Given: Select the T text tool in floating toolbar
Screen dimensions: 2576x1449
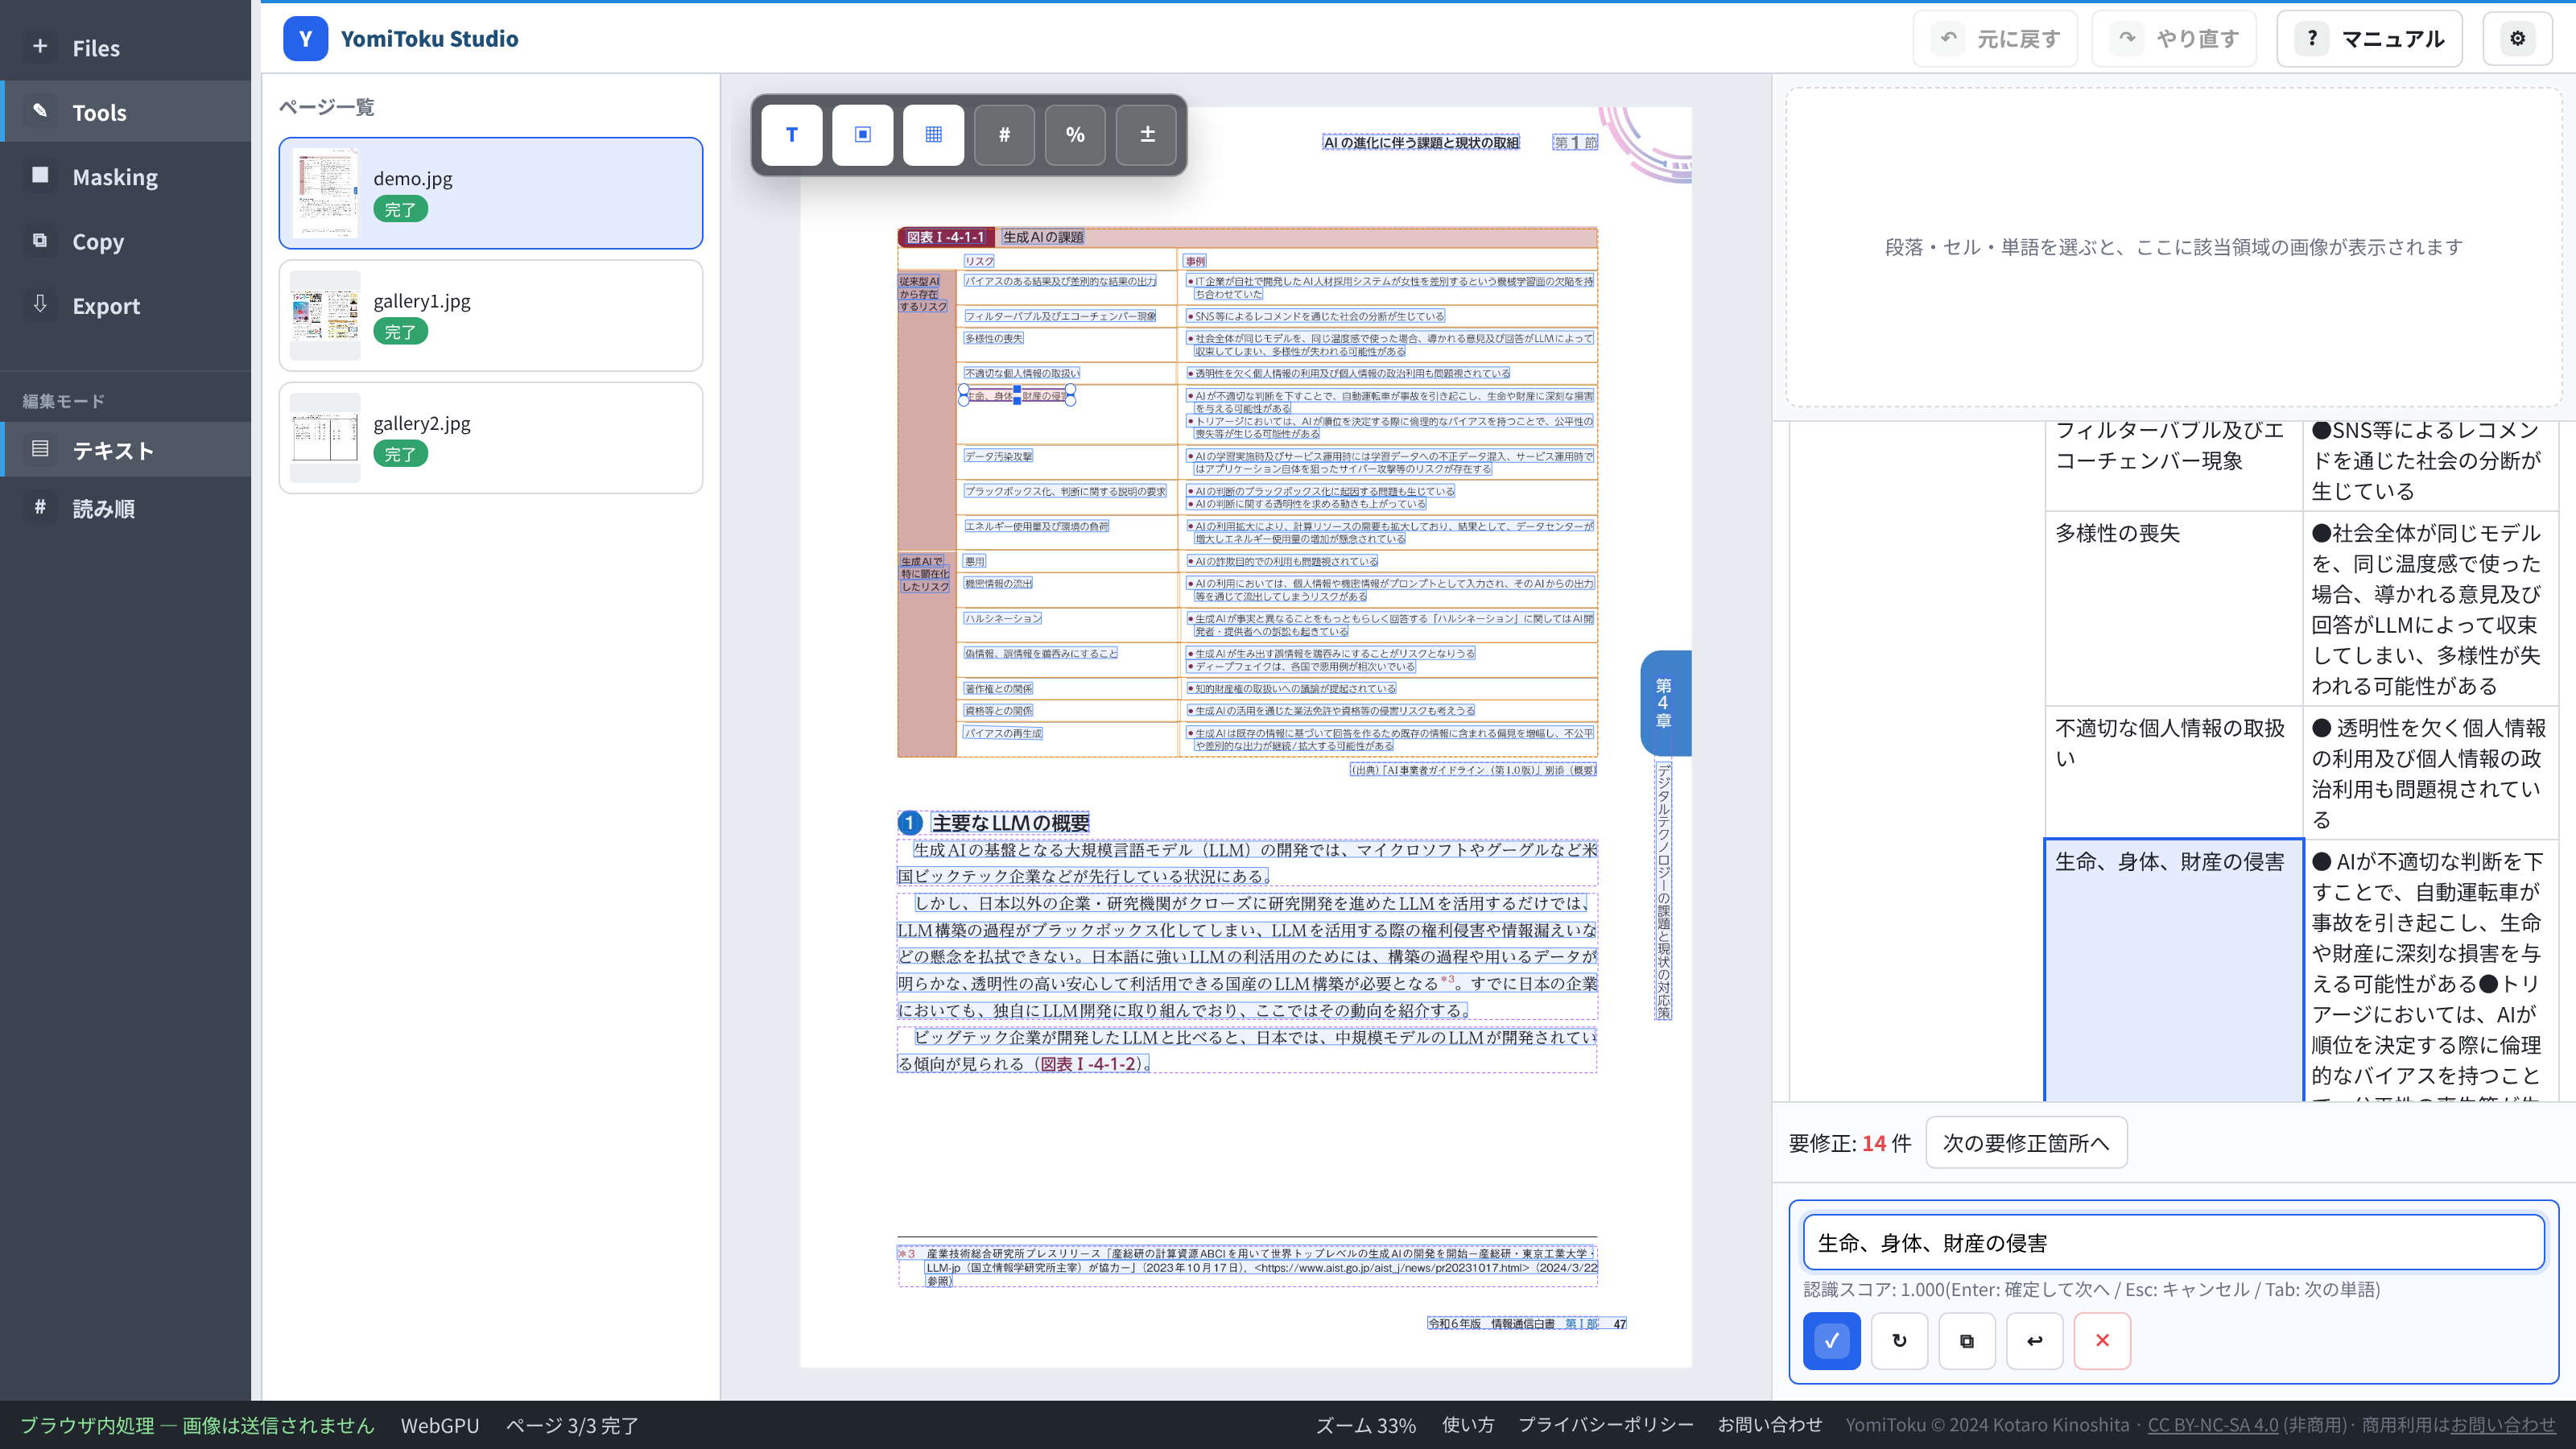Looking at the screenshot, I should pos(791,134).
